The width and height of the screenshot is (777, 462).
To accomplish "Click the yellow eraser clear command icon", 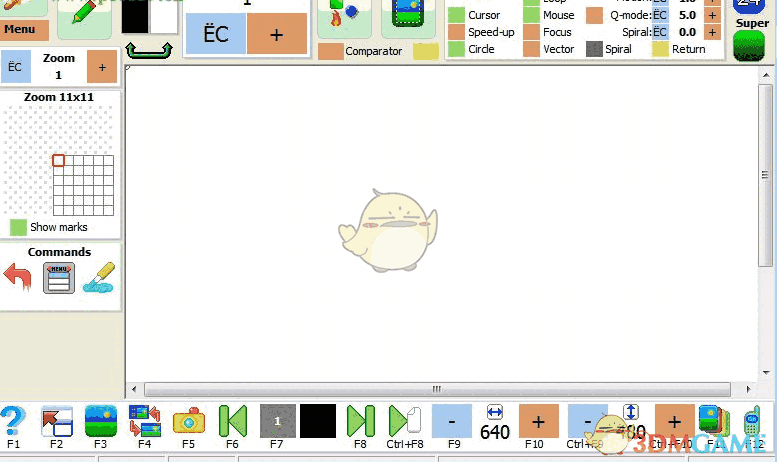I will click(x=99, y=277).
